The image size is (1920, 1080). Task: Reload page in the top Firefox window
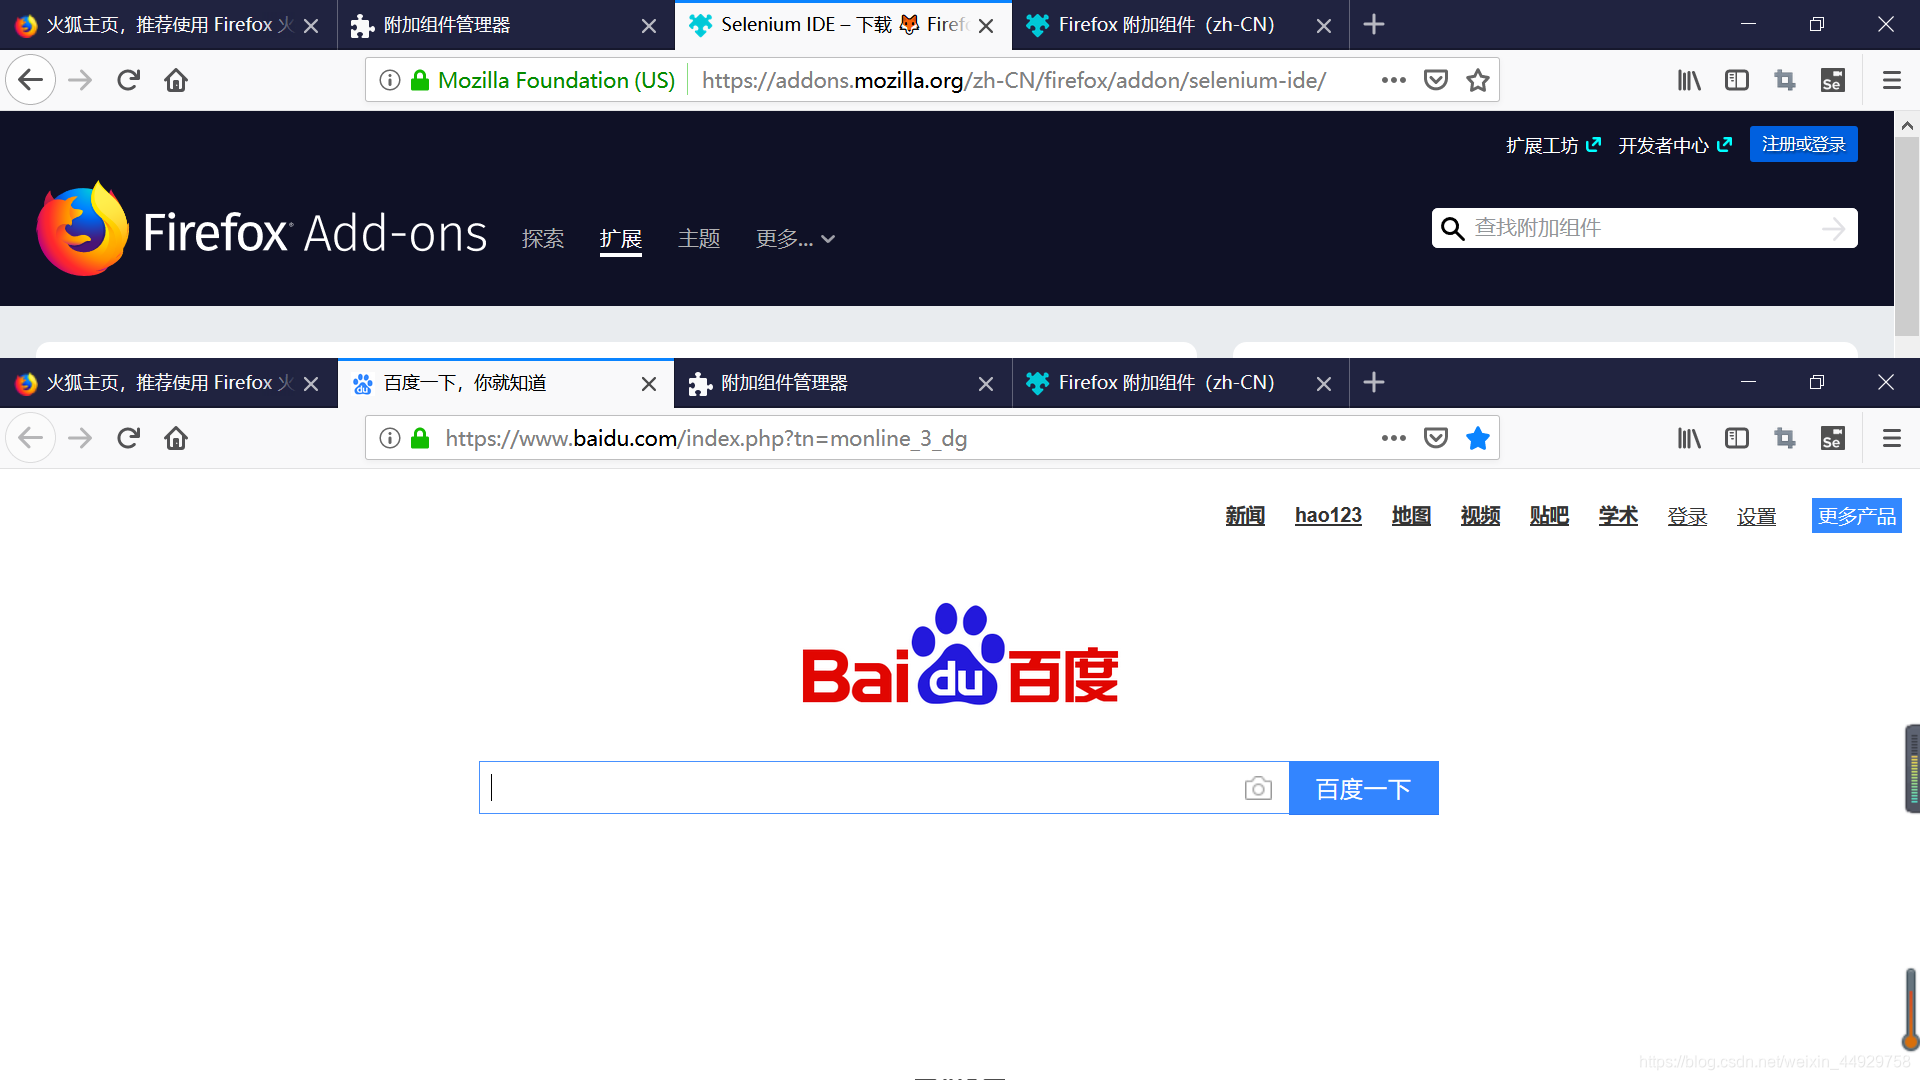point(128,80)
